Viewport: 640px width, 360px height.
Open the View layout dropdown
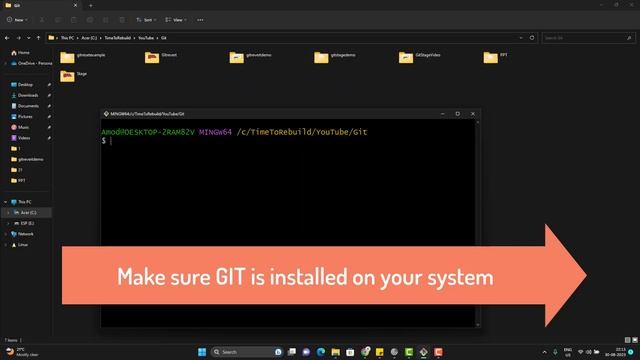[176, 20]
